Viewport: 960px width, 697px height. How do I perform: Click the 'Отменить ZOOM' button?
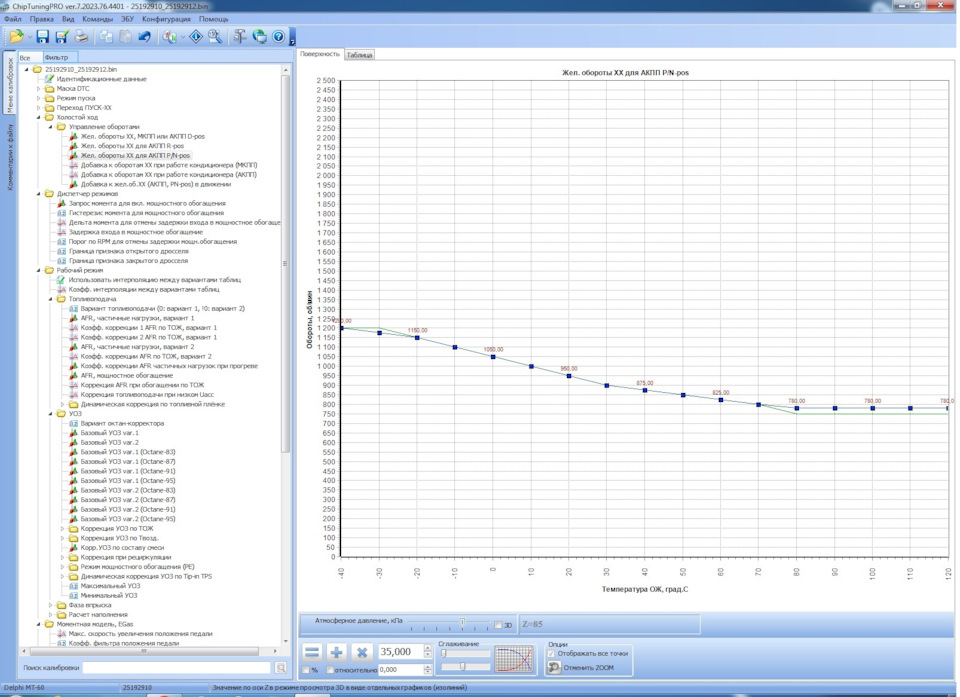click(x=580, y=667)
